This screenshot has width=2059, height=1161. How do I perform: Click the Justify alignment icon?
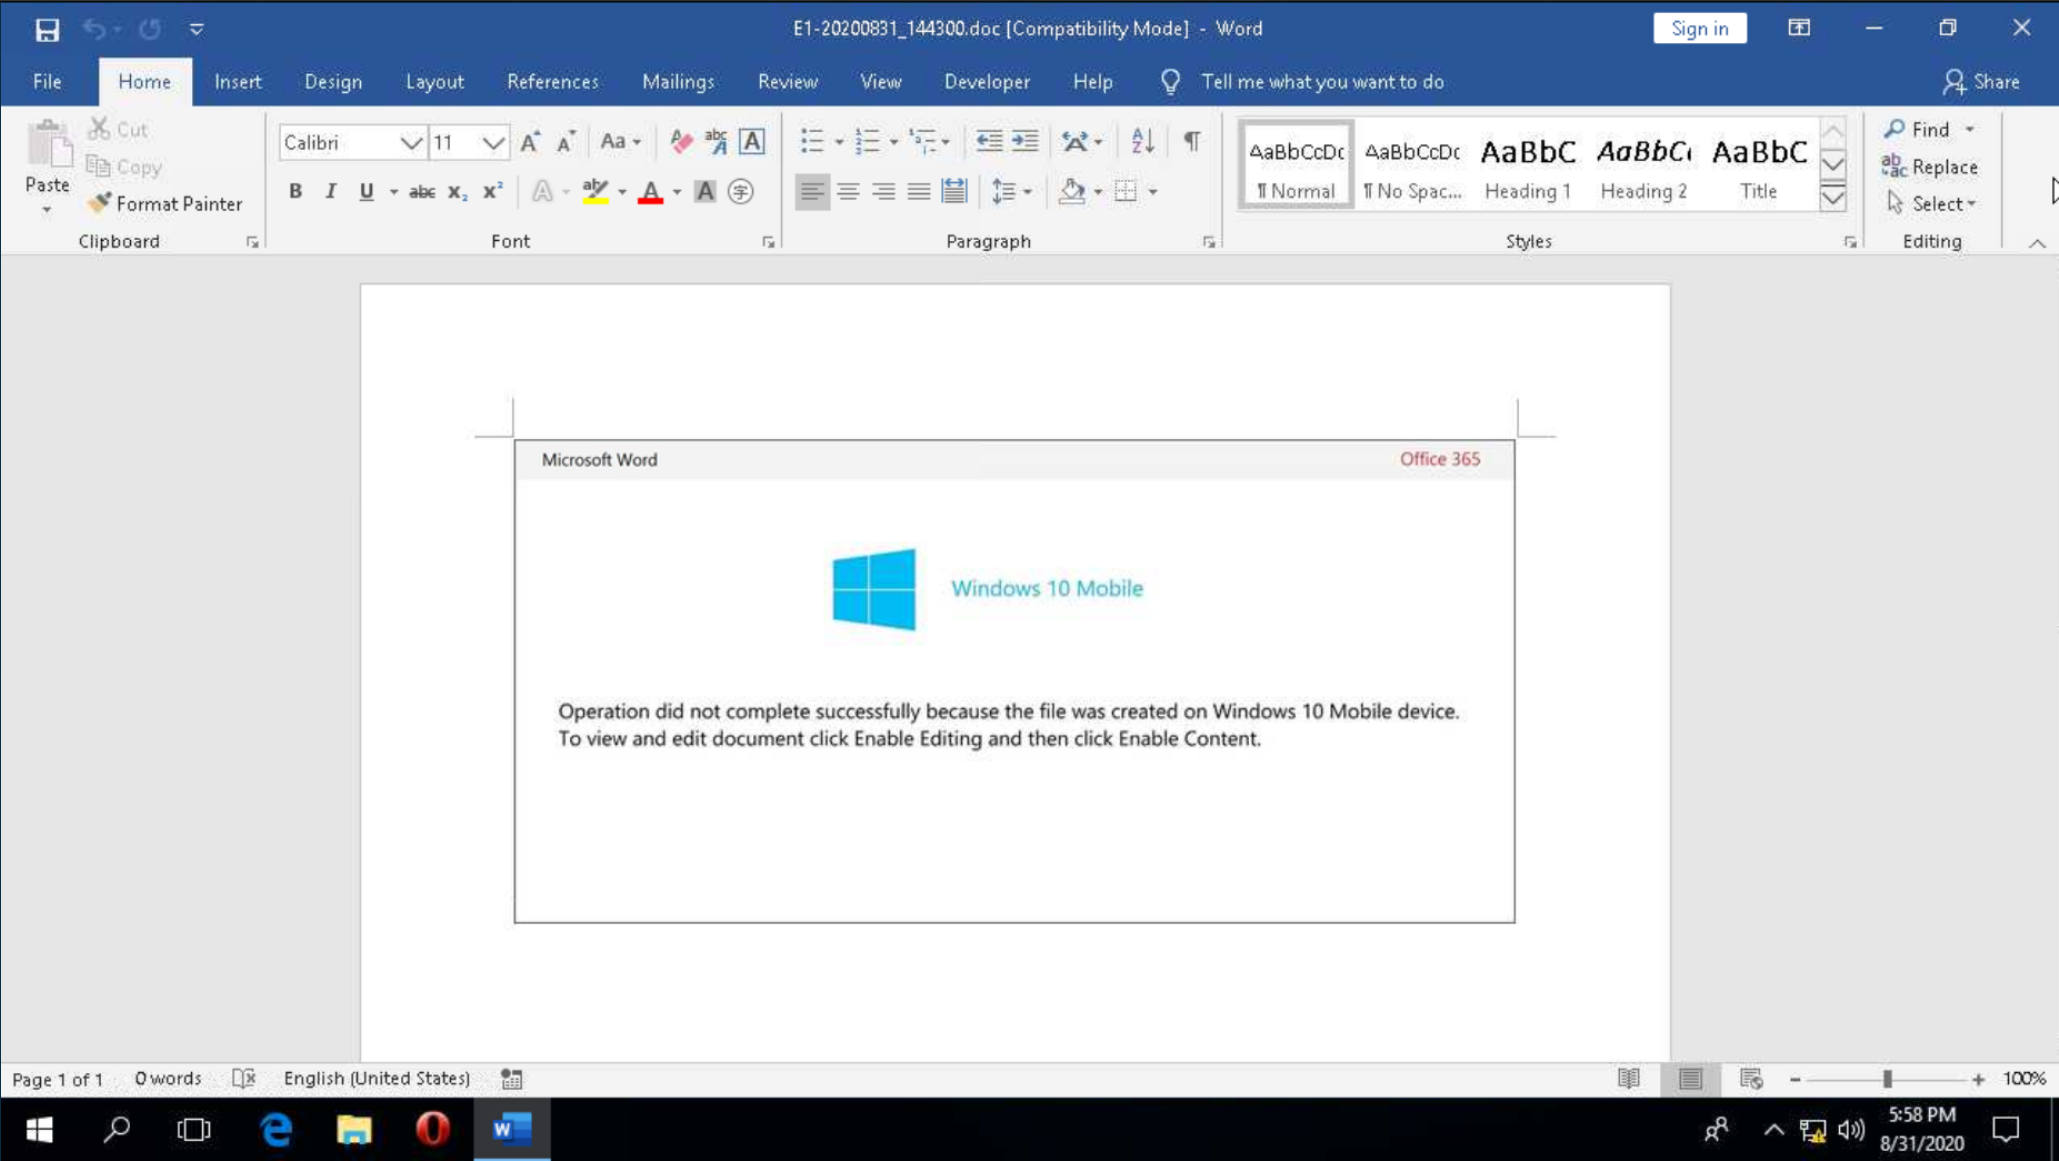[918, 191]
